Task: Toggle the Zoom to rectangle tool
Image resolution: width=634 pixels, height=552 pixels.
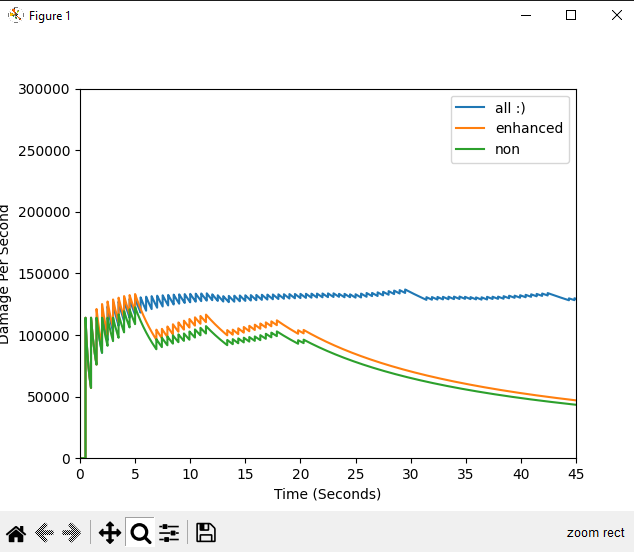Action: (x=141, y=533)
